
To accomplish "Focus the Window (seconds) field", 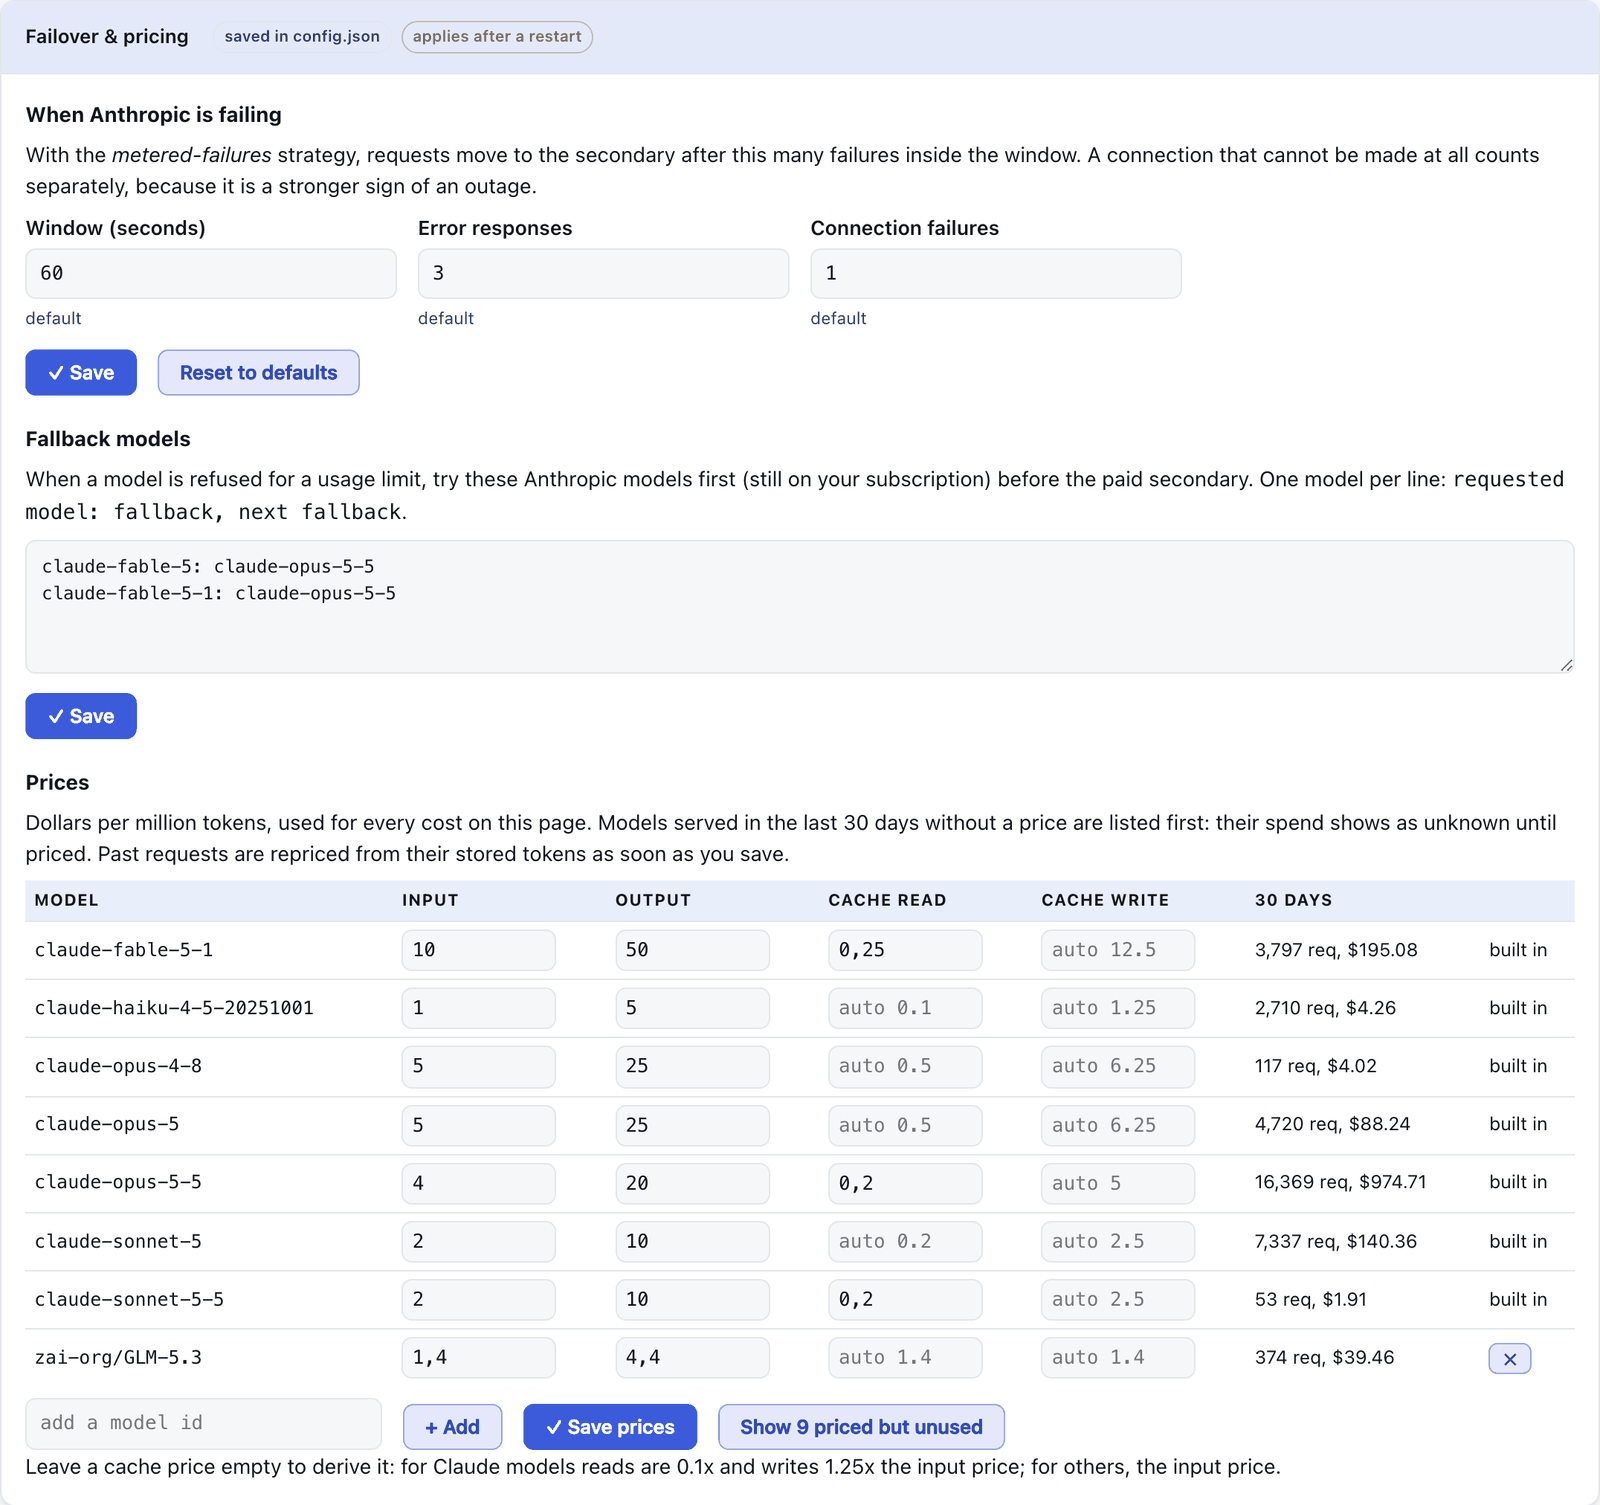I will pyautogui.click(x=211, y=273).
